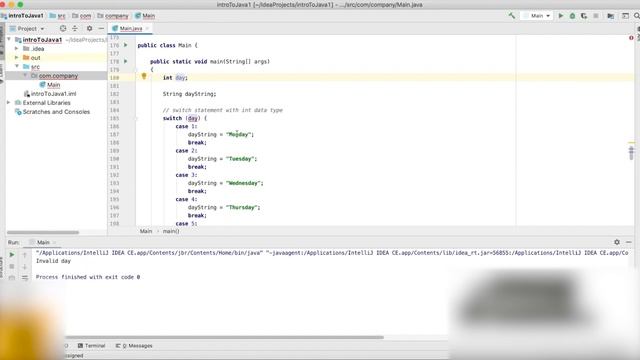Select the com.company package row
Image resolution: width=640 pixels, height=360 pixels.
pyautogui.click(x=56, y=76)
